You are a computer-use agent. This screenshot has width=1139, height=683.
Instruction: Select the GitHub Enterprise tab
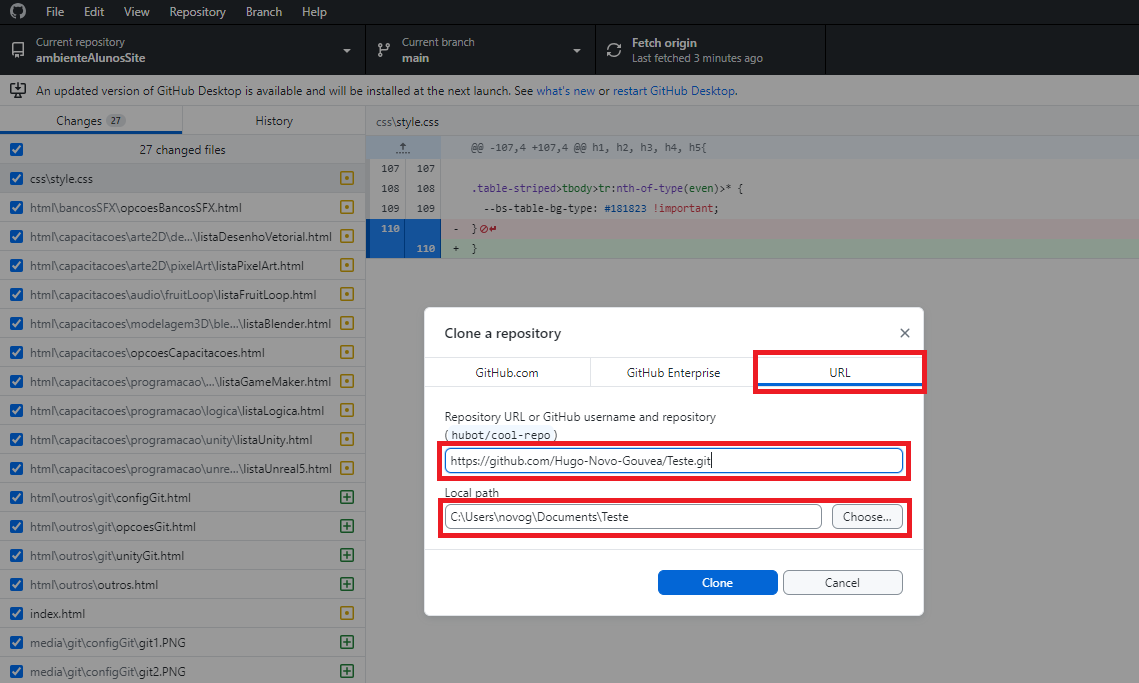pos(673,373)
